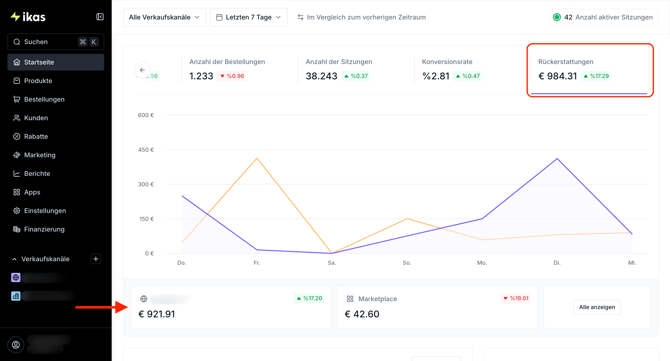Click the Alle anzeigen button
670x361 pixels.
[597, 307]
